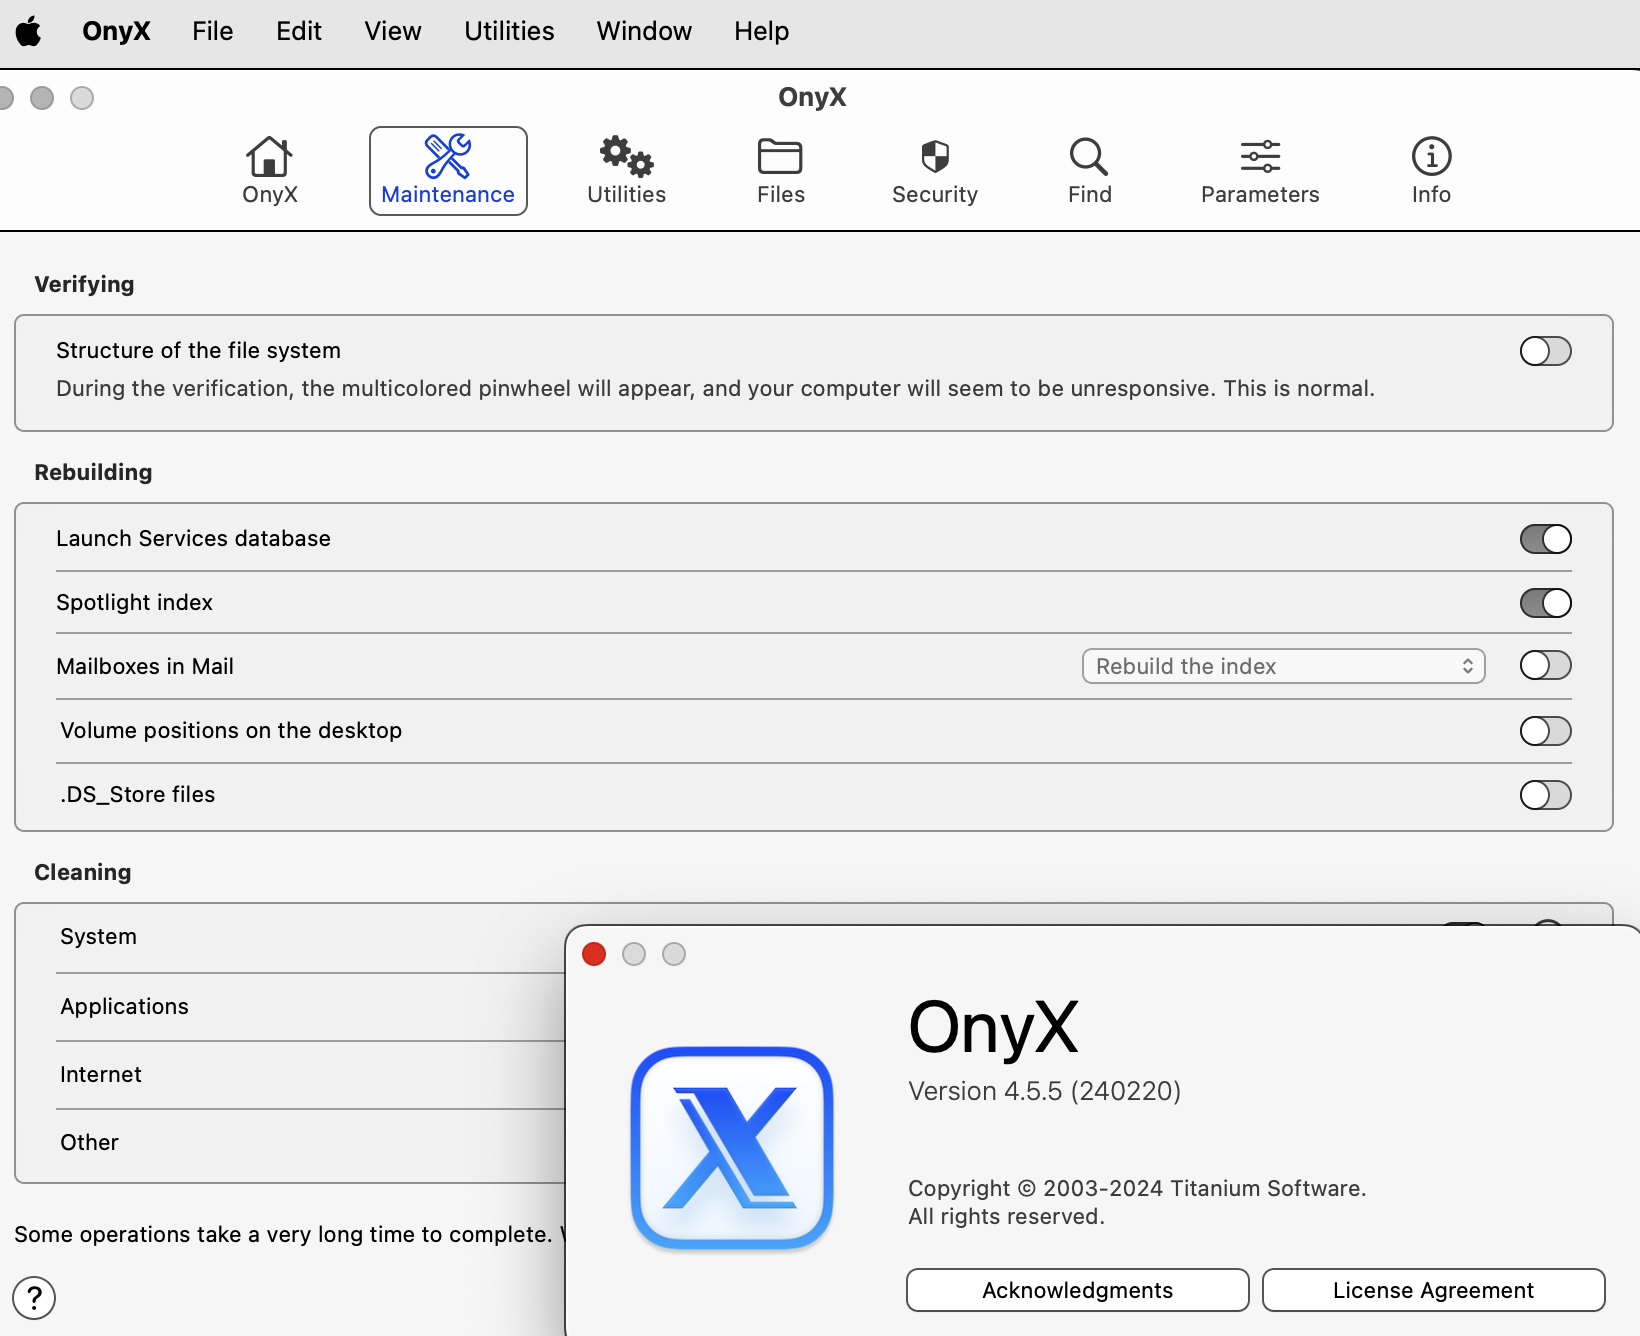Click the large OnyX heading in About window
1640x1336 pixels.
click(x=993, y=1028)
